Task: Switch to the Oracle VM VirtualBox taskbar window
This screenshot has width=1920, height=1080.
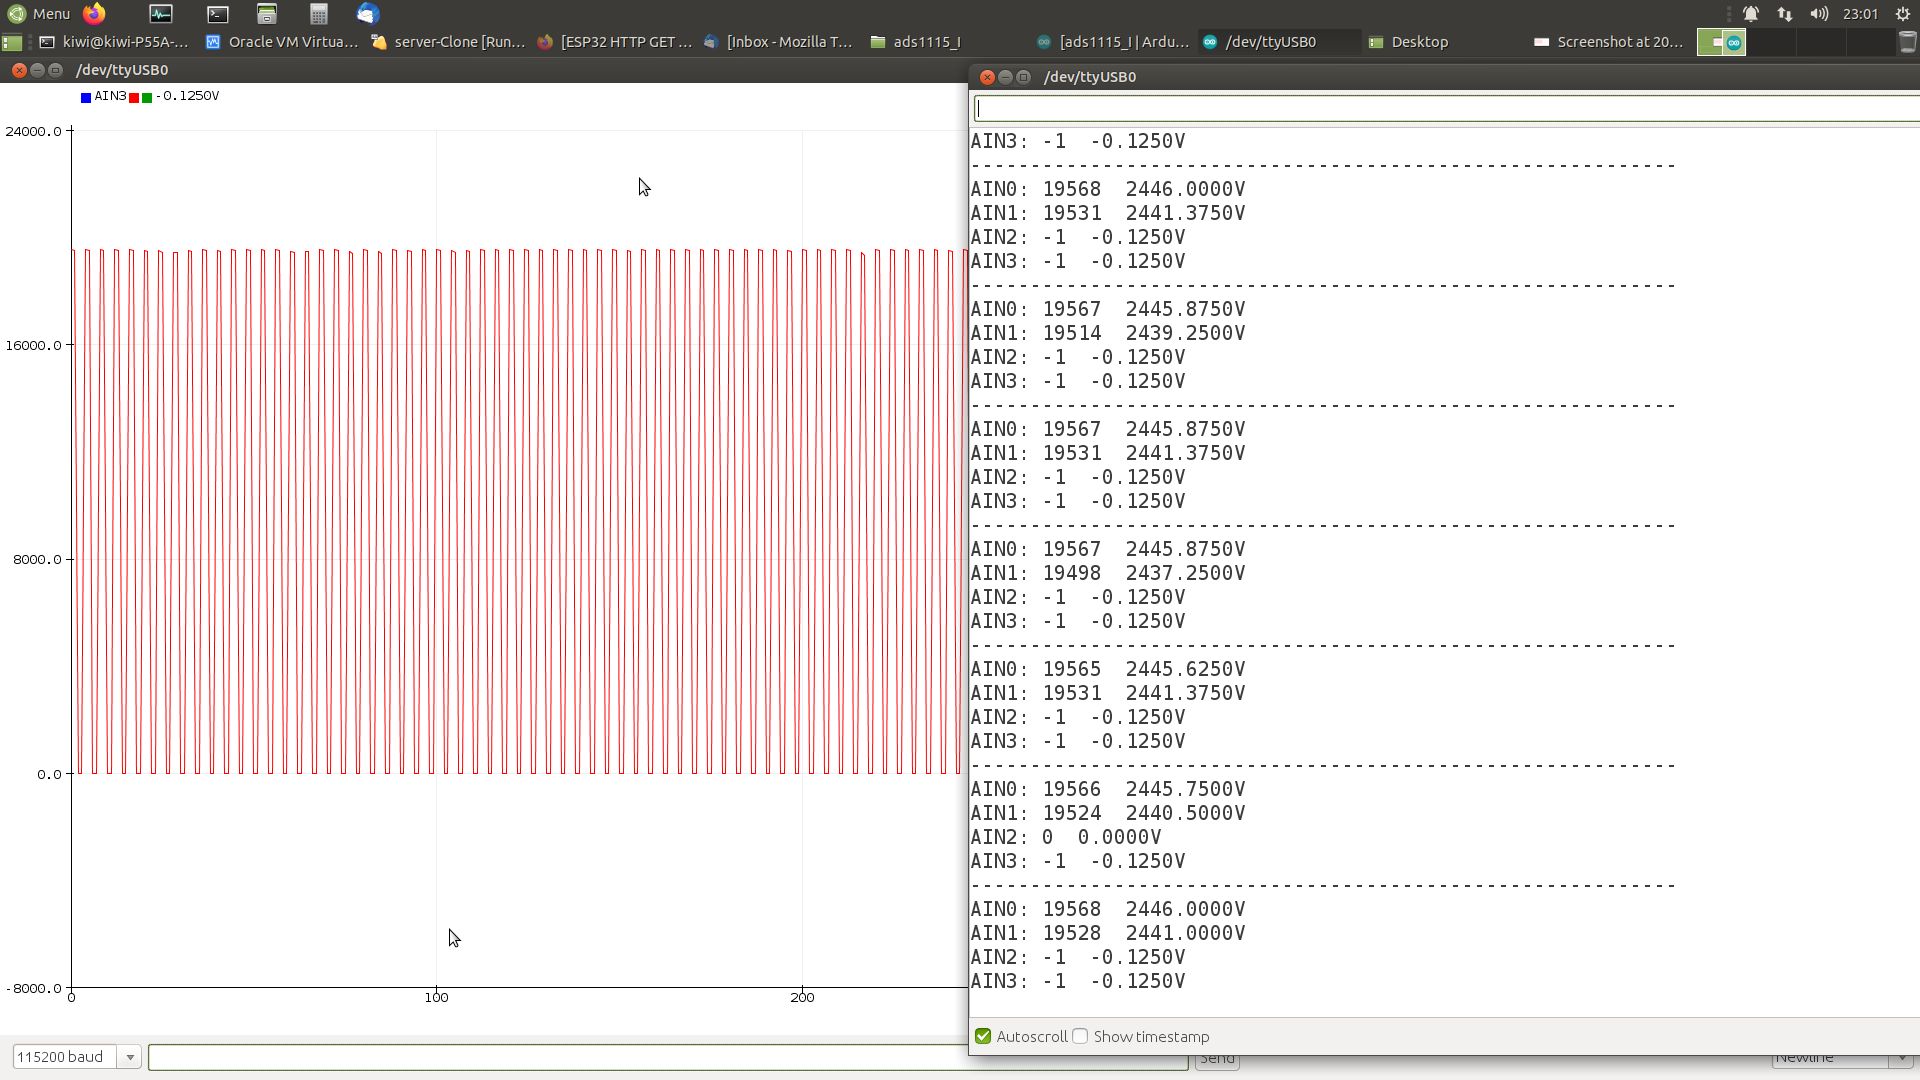Action: click(x=281, y=42)
